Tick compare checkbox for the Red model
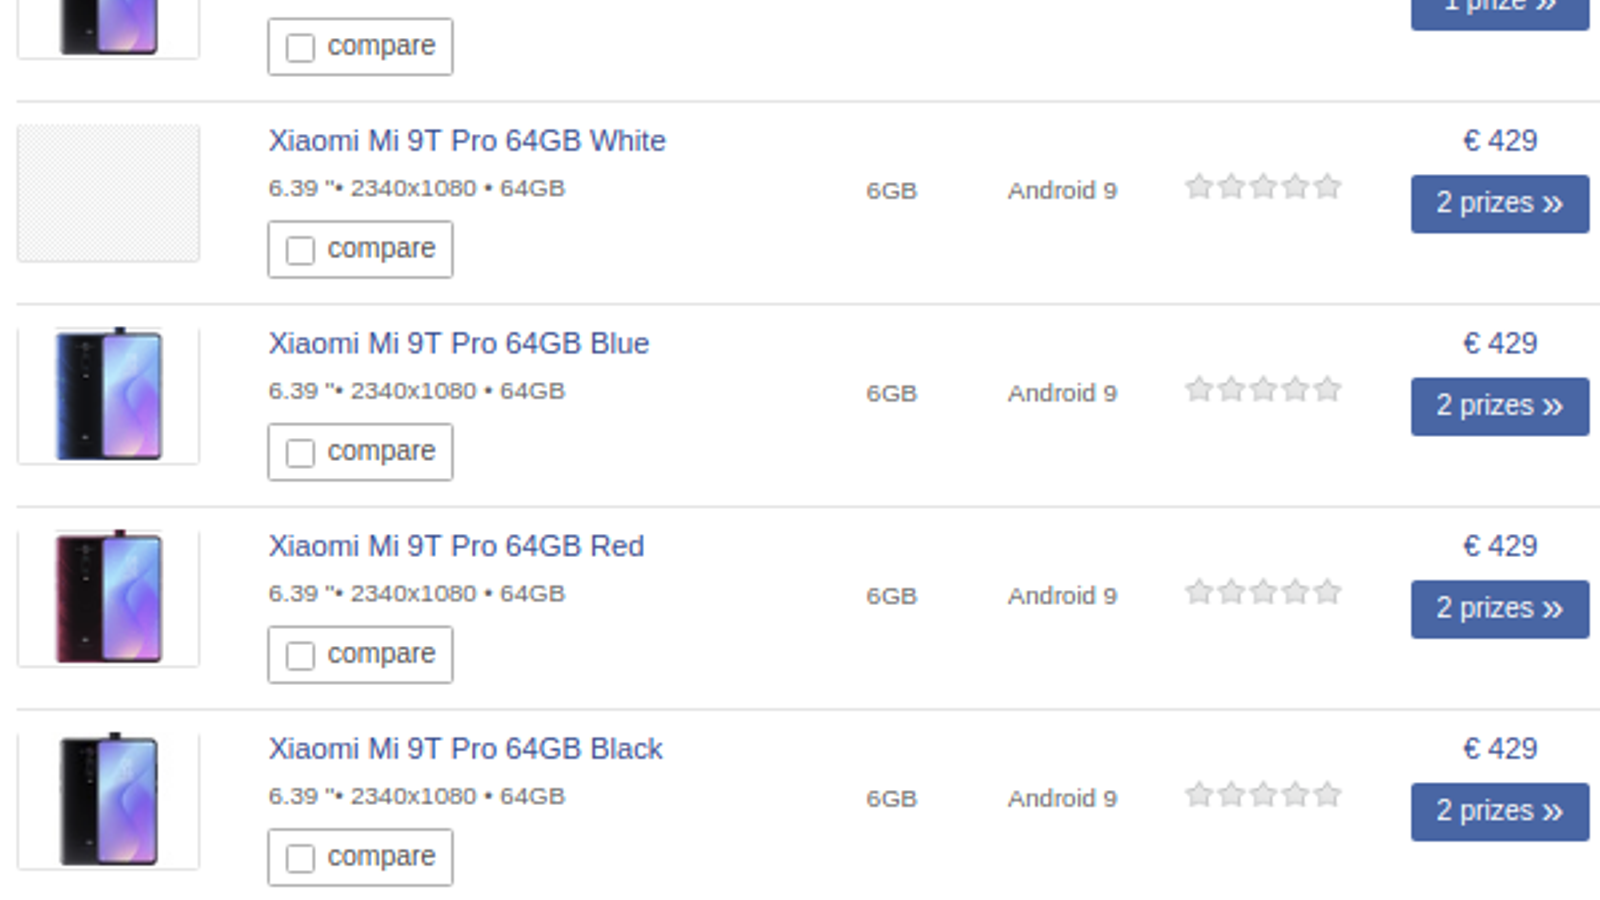1600x900 pixels. click(x=300, y=655)
